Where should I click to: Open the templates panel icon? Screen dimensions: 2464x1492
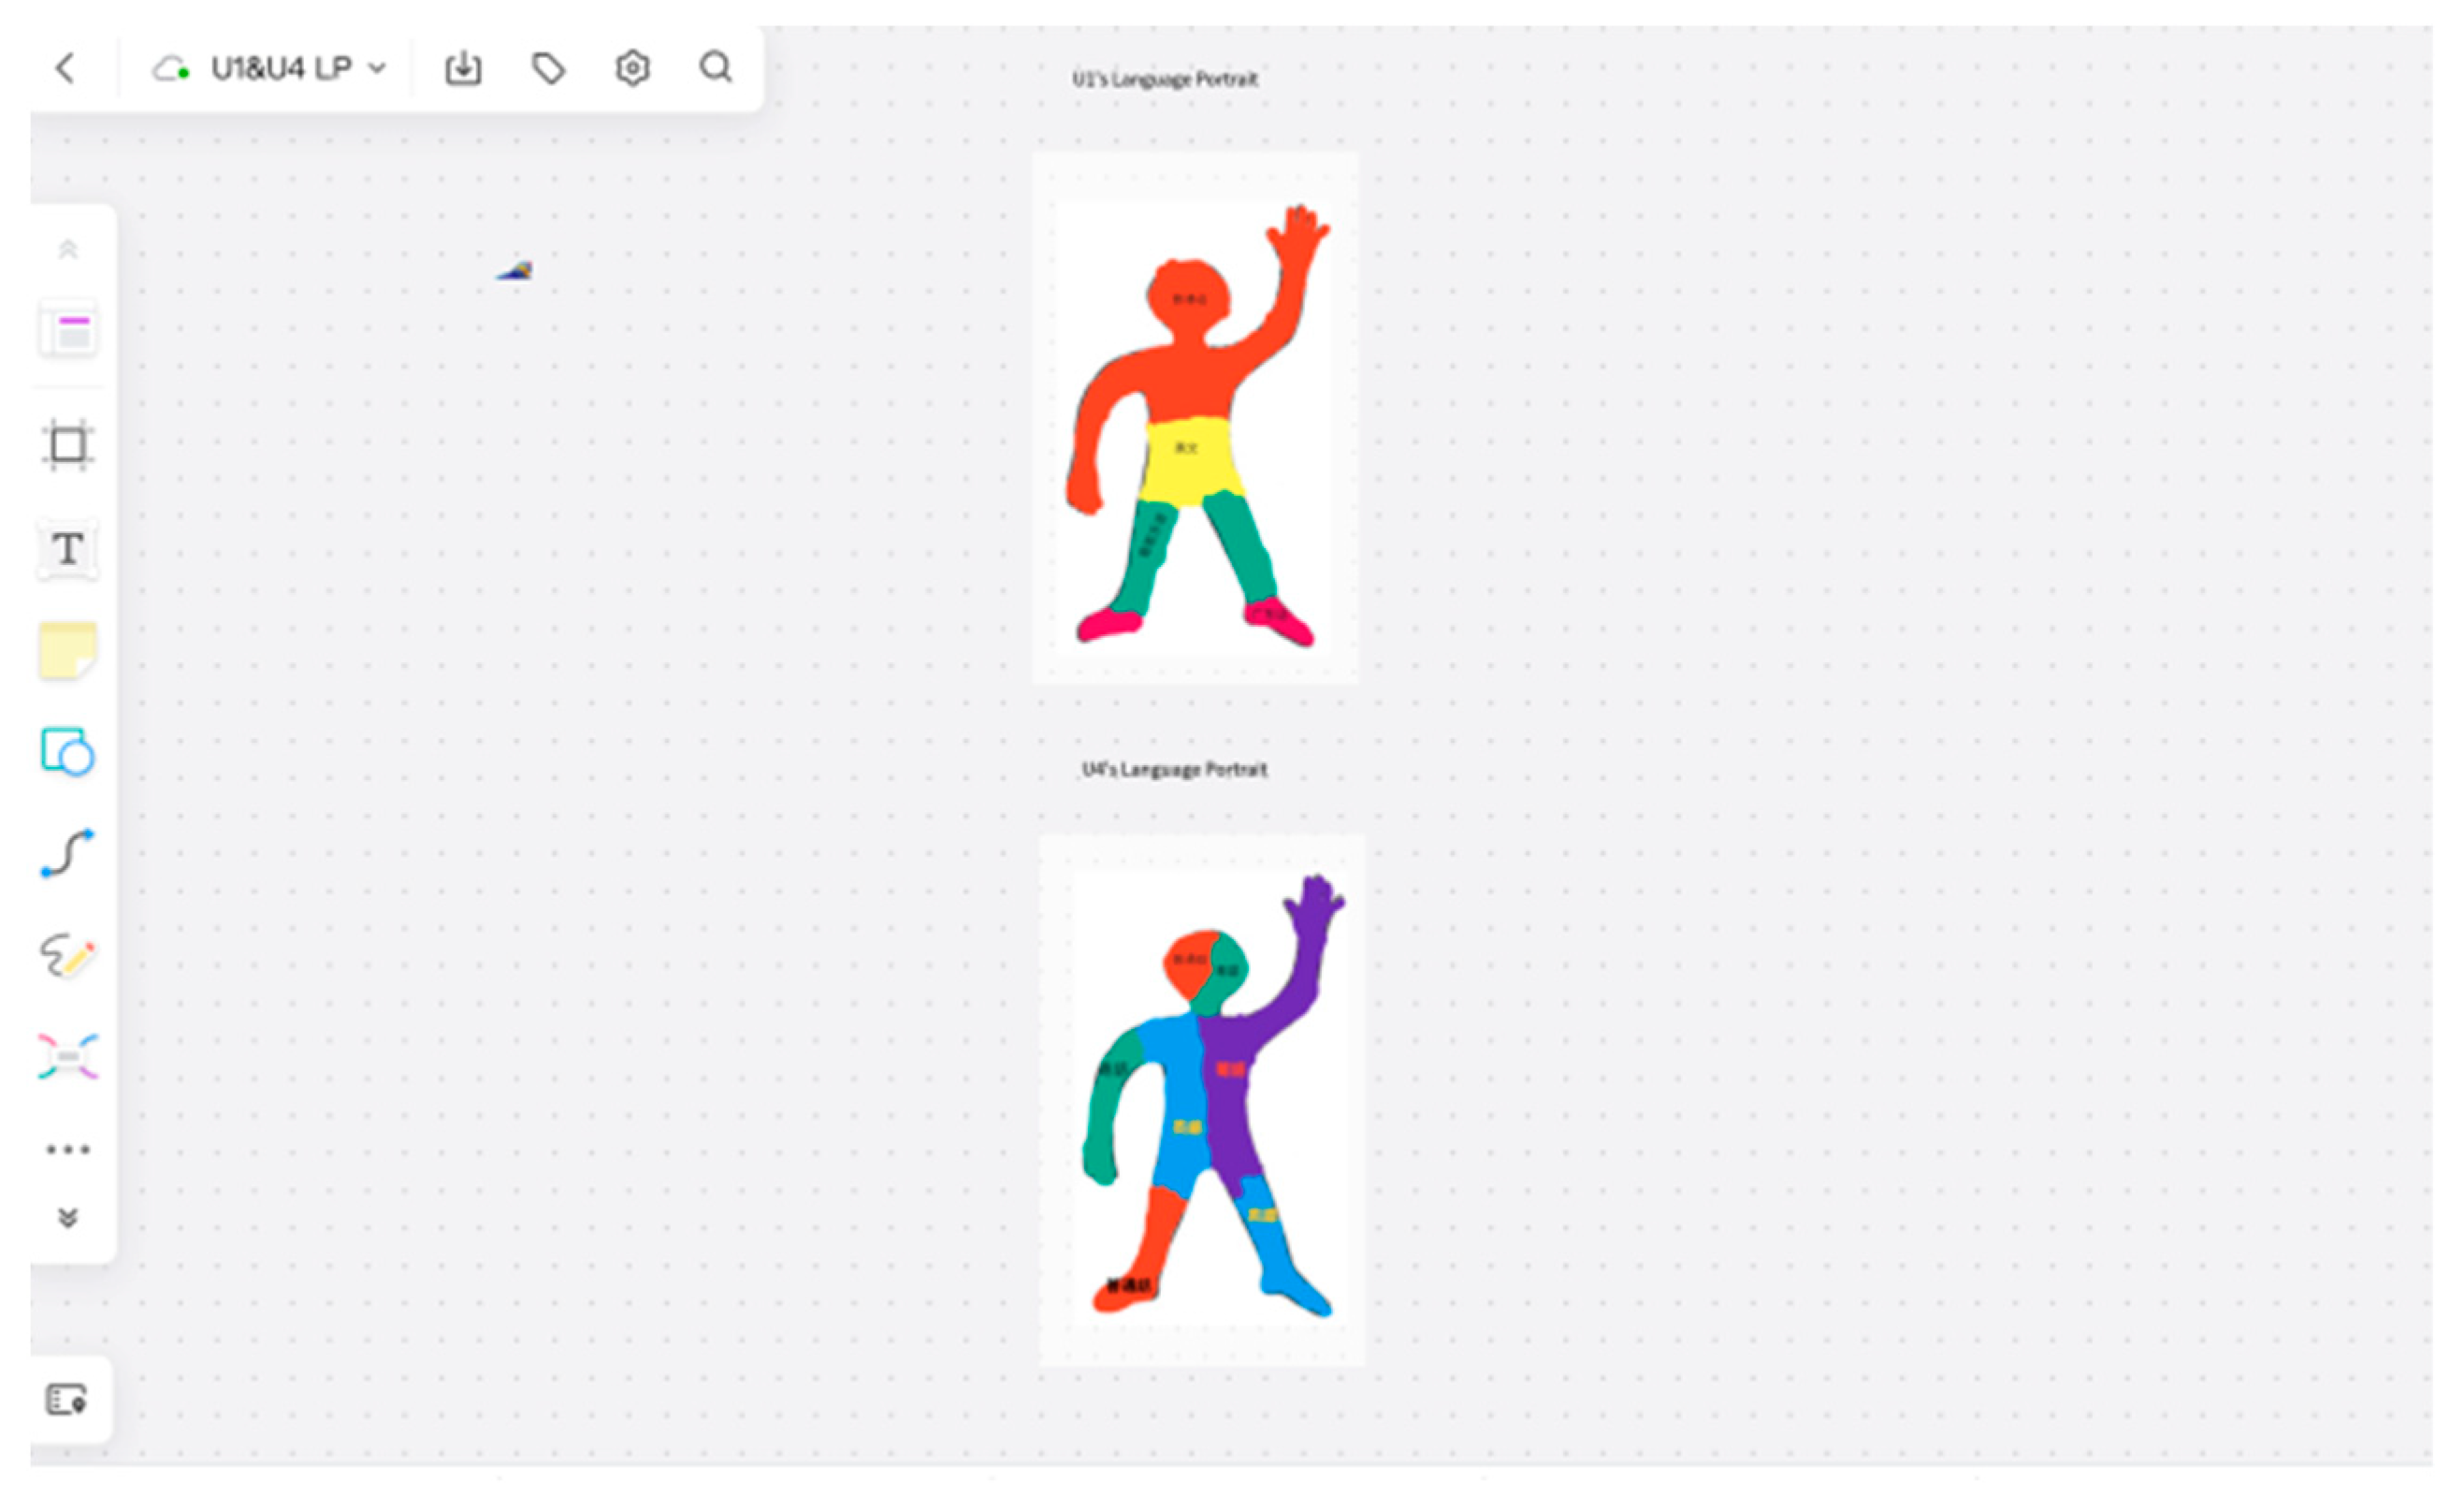pos(68,330)
